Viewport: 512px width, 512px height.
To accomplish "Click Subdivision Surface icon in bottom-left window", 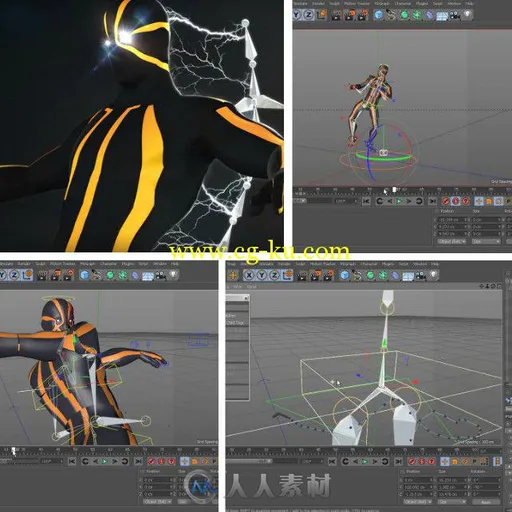I will (x=110, y=275).
